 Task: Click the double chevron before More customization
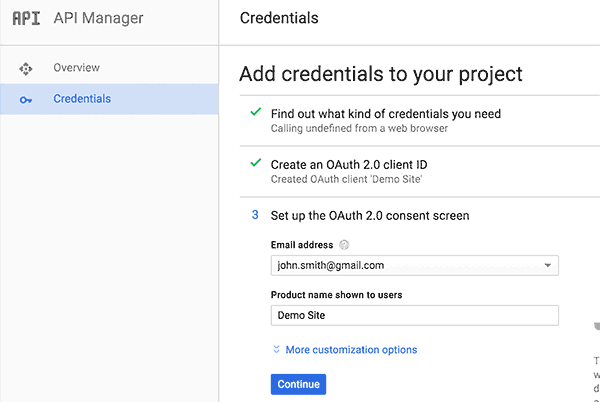click(277, 350)
